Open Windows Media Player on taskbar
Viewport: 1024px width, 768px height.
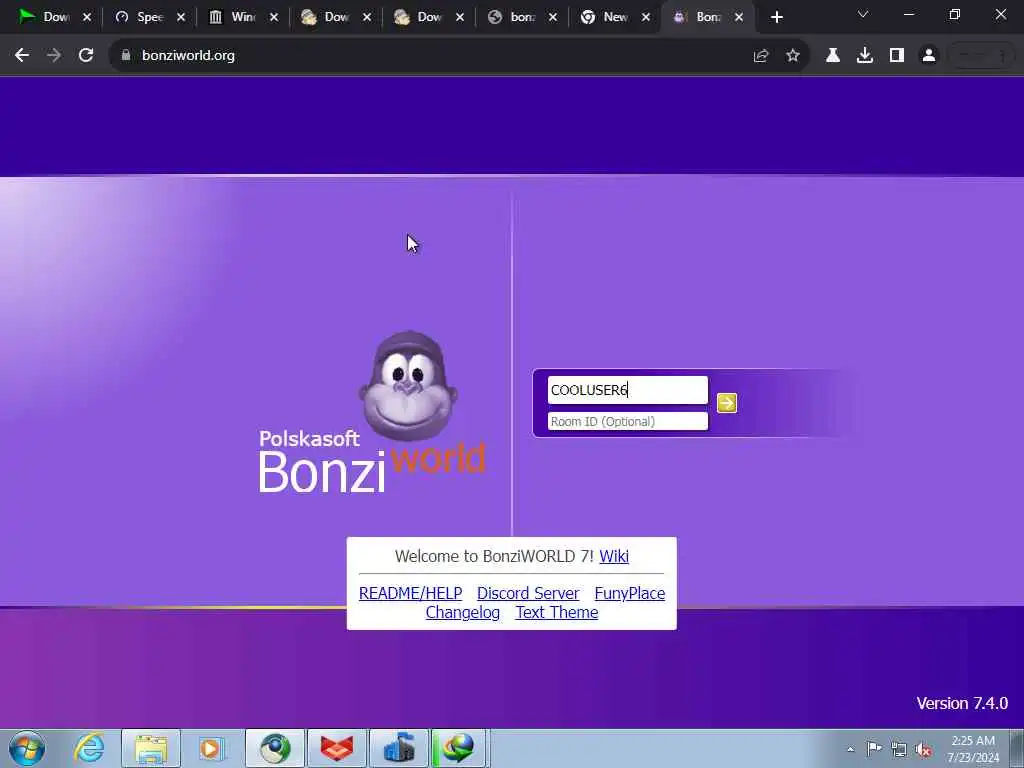click(212, 748)
